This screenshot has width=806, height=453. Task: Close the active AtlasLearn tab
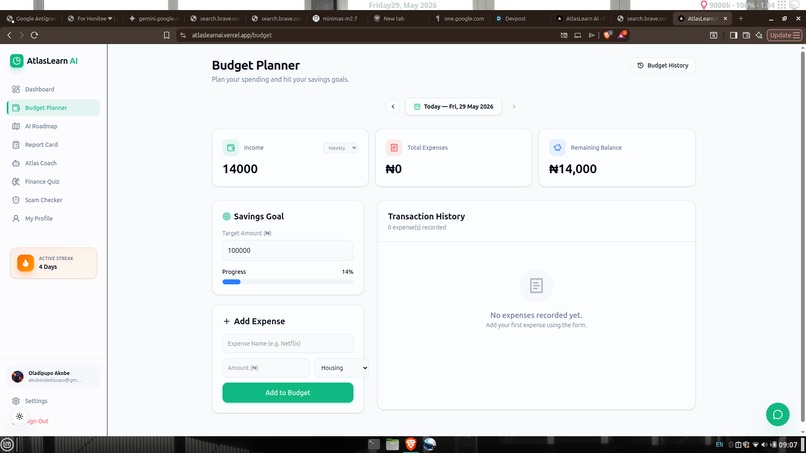pos(725,19)
